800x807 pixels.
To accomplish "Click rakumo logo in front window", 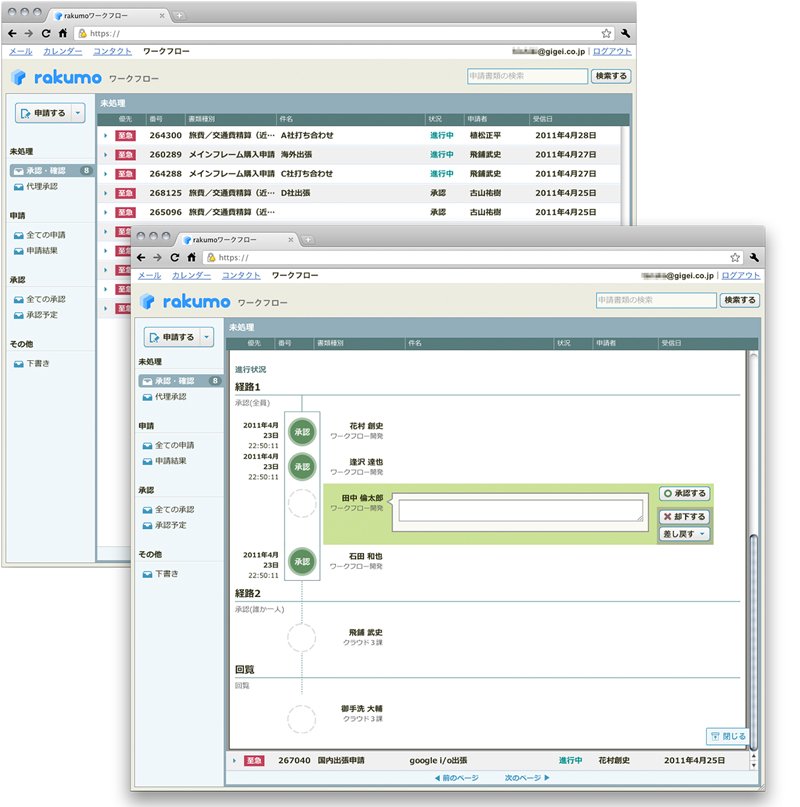I will (x=185, y=302).
